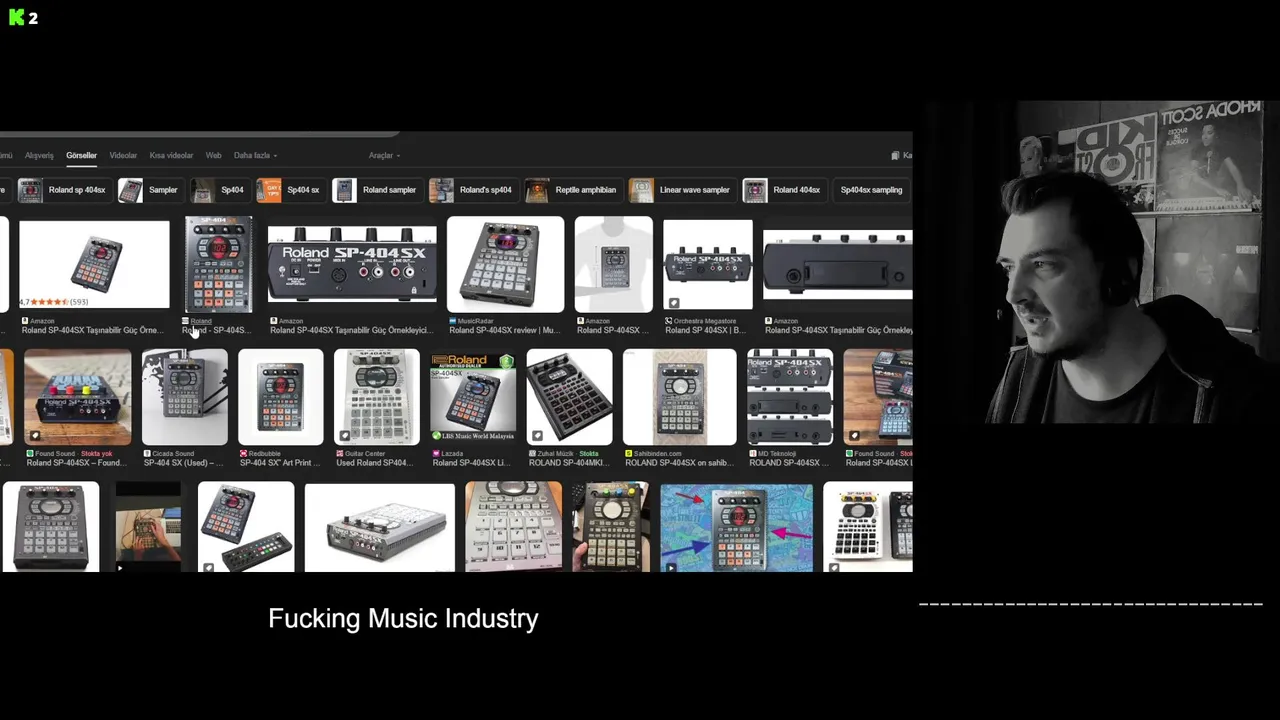
Task: Click the Redbubble source label
Action: click(x=263, y=454)
